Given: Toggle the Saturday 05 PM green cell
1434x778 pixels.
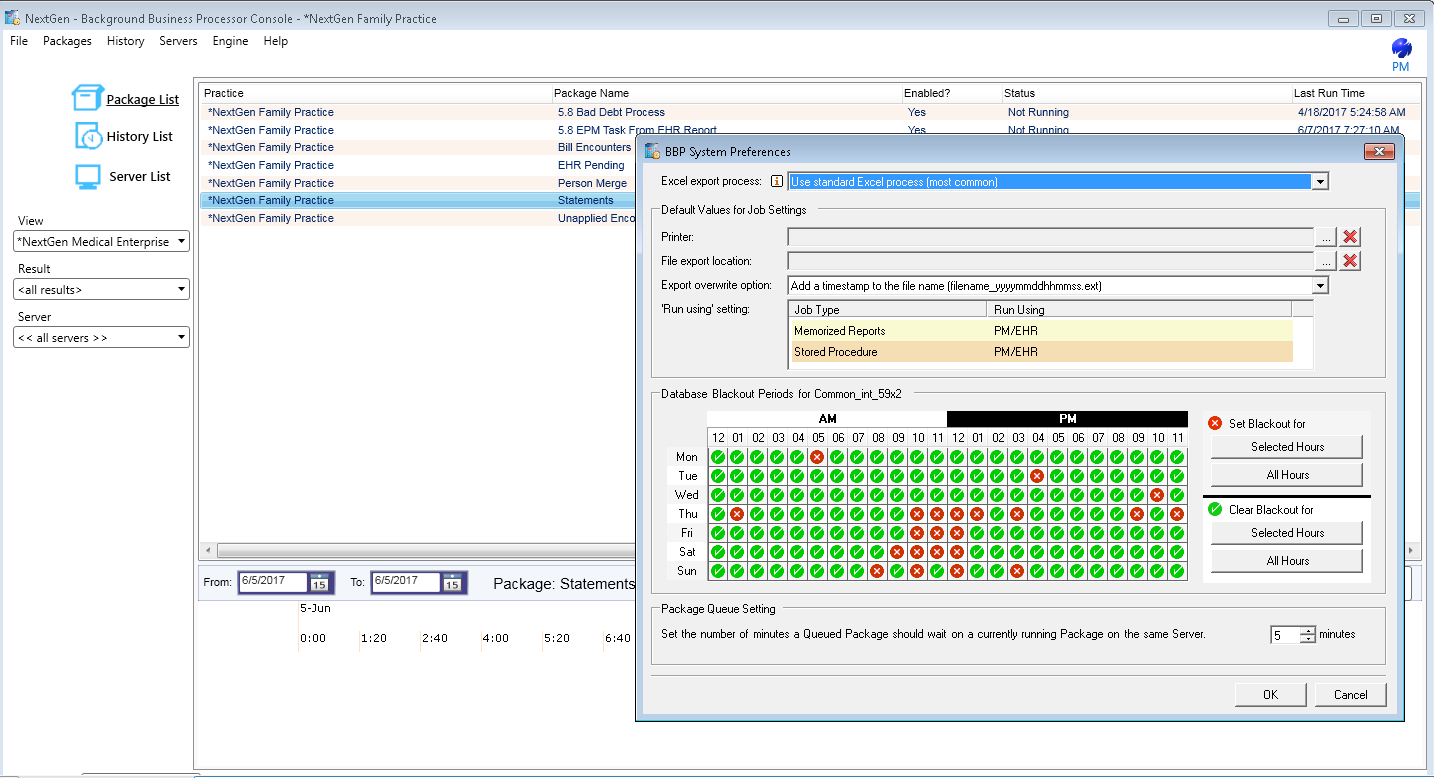Looking at the screenshot, I should 1057,552.
